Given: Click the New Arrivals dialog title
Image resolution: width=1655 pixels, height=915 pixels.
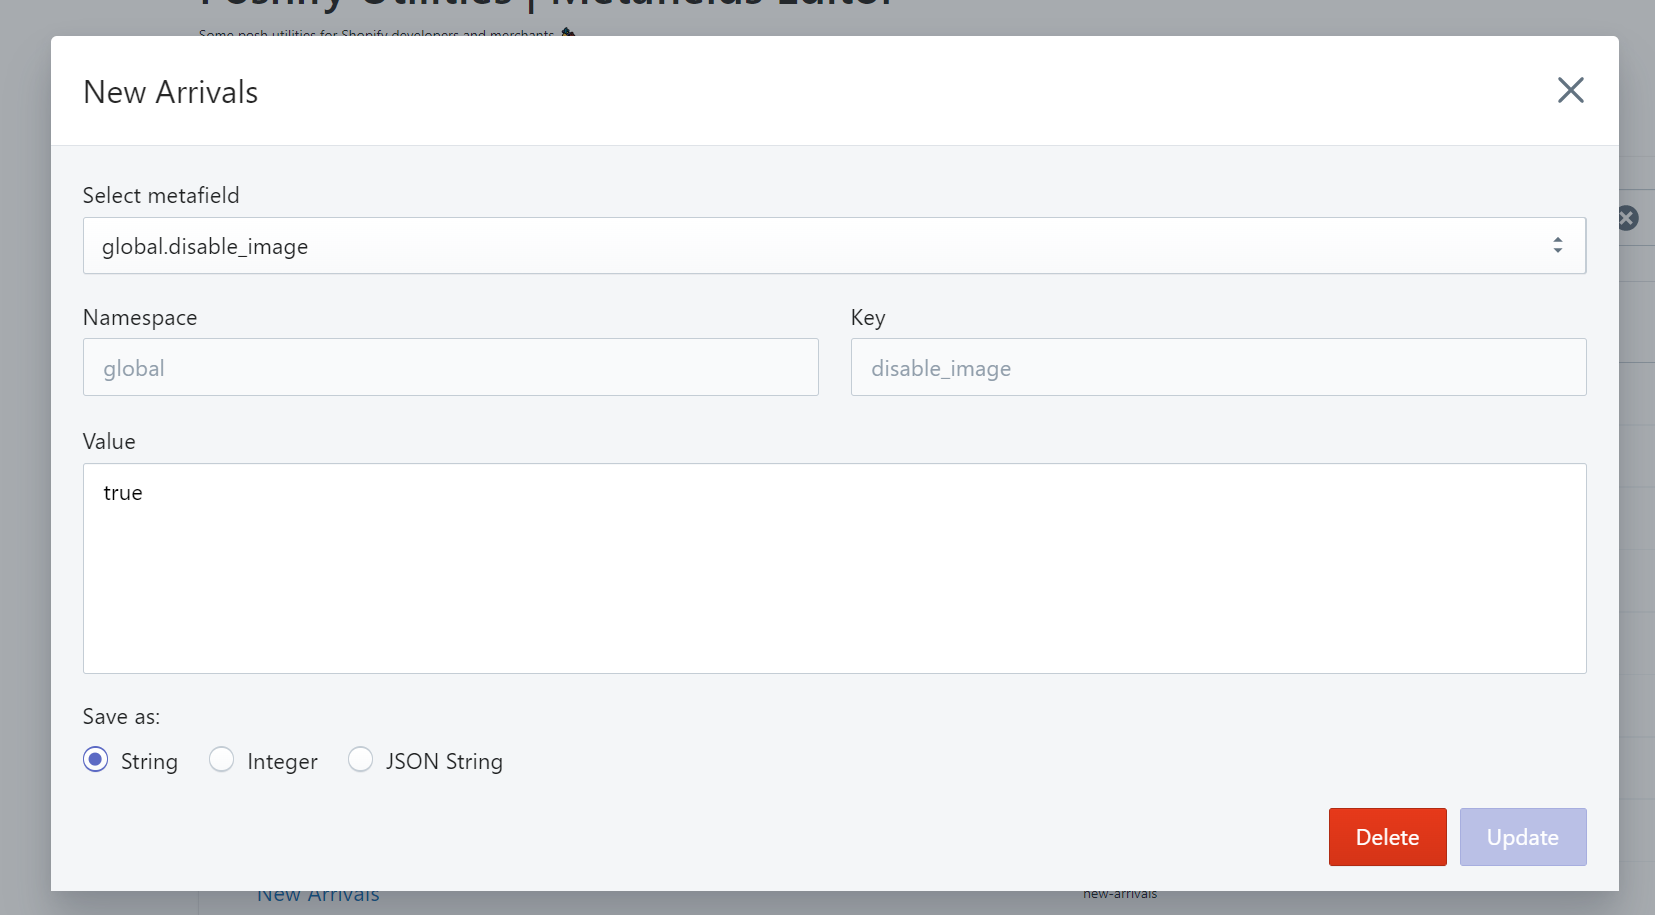Looking at the screenshot, I should [x=171, y=92].
